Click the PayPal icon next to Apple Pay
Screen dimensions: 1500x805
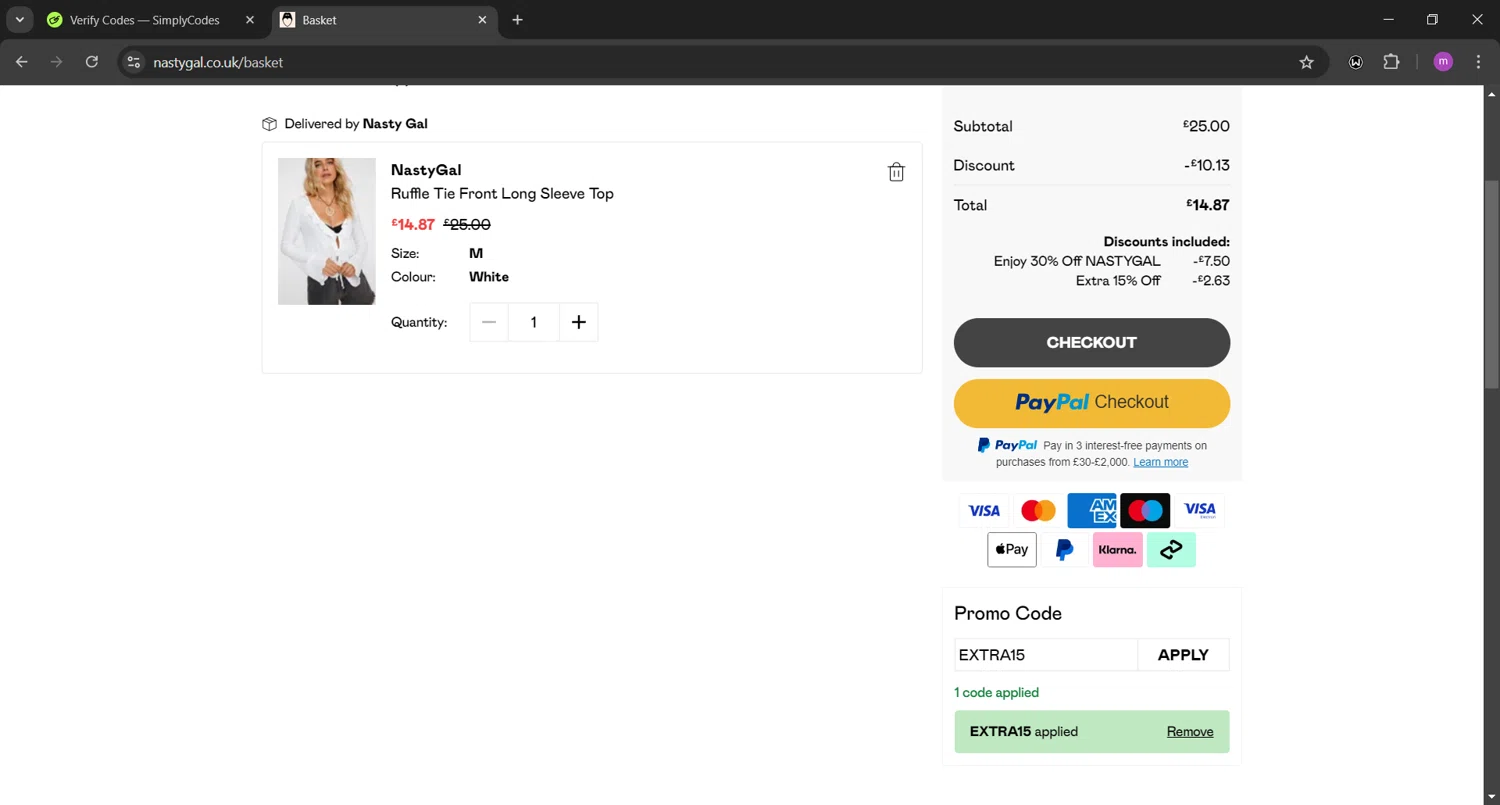click(x=1065, y=550)
